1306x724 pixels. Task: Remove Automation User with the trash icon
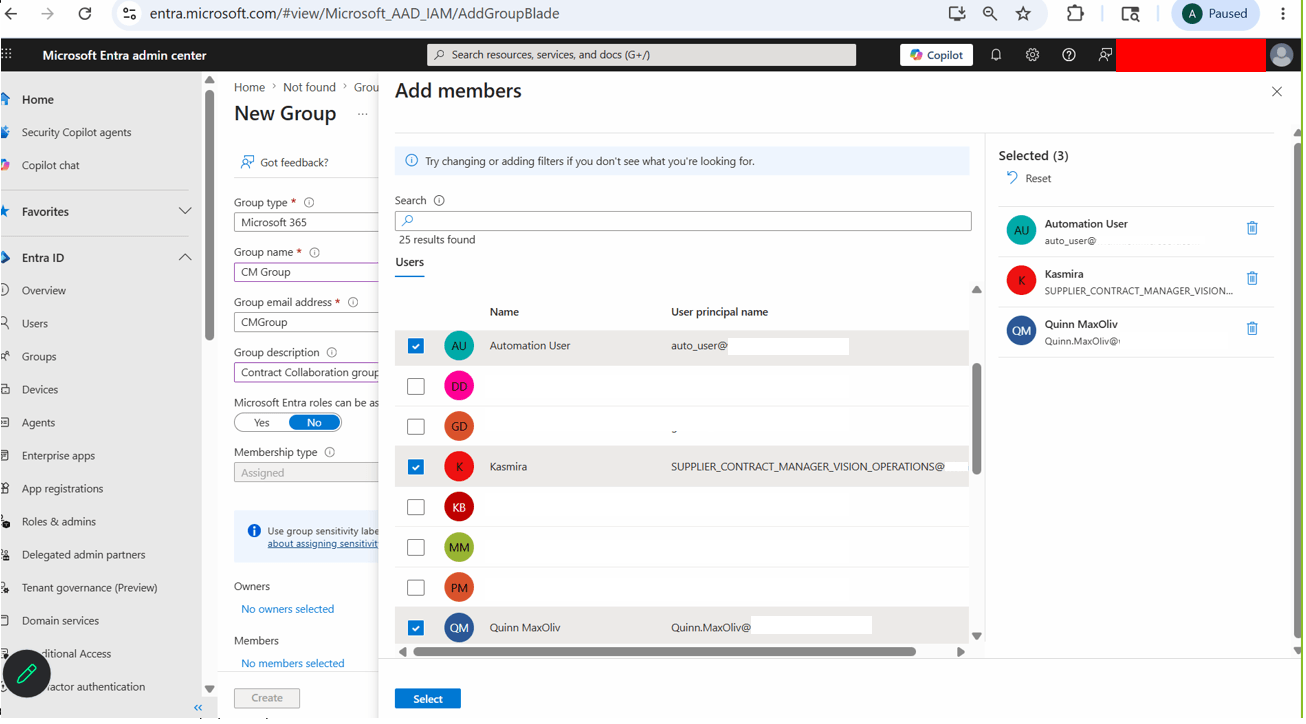[x=1252, y=228]
